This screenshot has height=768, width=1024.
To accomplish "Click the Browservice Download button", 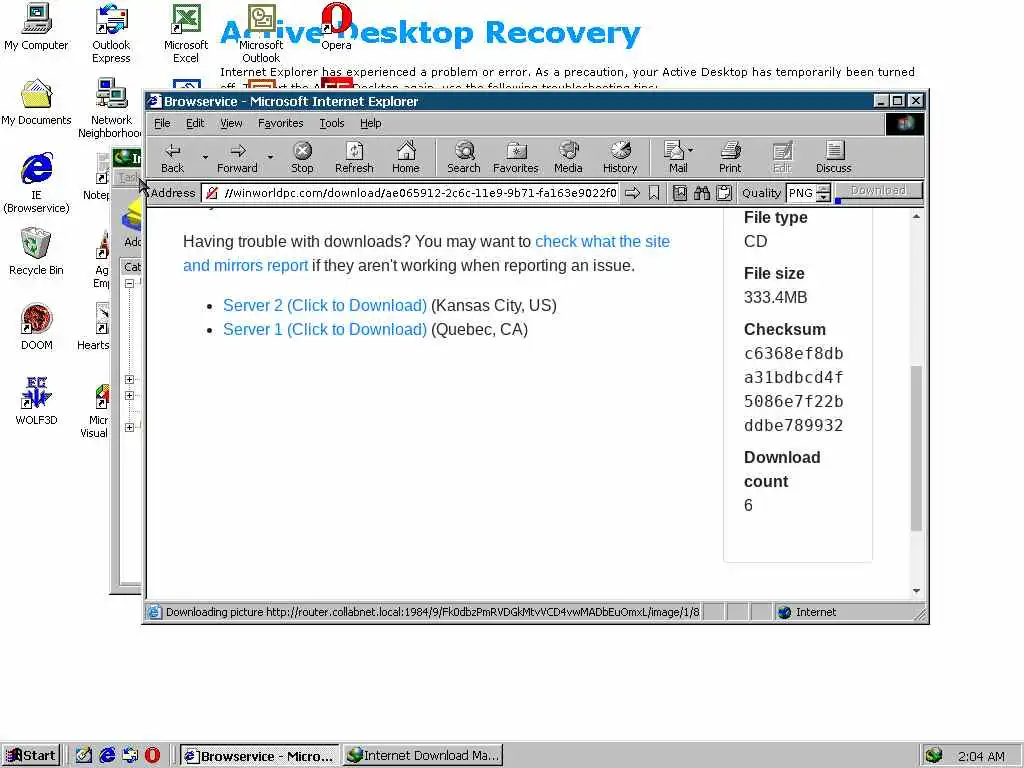I will pyautogui.click(x=879, y=191).
